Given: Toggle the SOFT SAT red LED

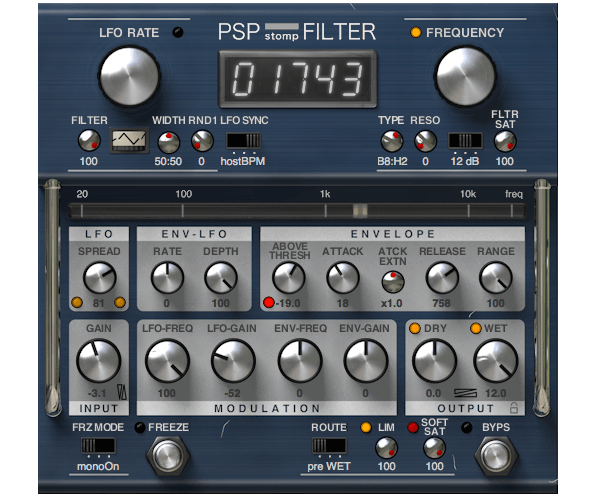Looking at the screenshot, I should click(413, 427).
